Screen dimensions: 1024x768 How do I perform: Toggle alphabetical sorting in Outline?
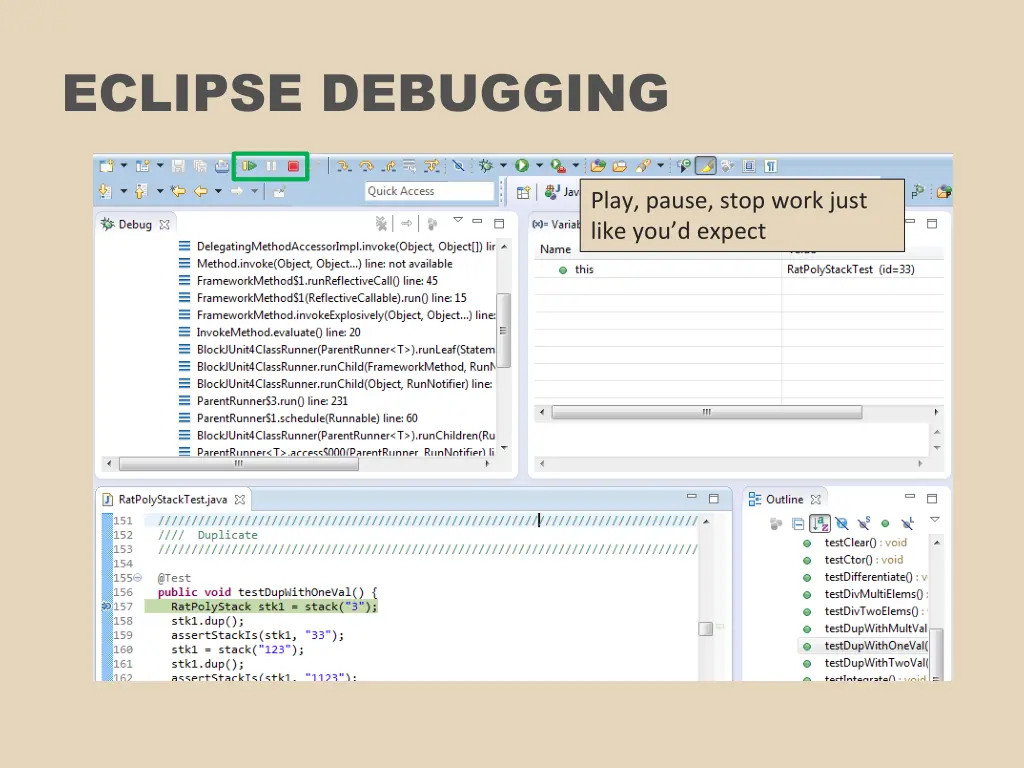(x=820, y=523)
